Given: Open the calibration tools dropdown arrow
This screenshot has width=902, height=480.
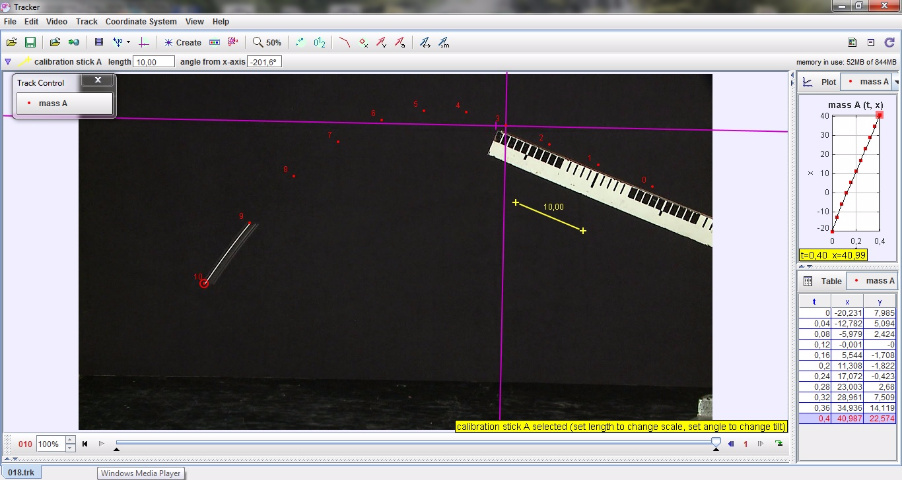Looking at the screenshot, I should tap(128, 43).
